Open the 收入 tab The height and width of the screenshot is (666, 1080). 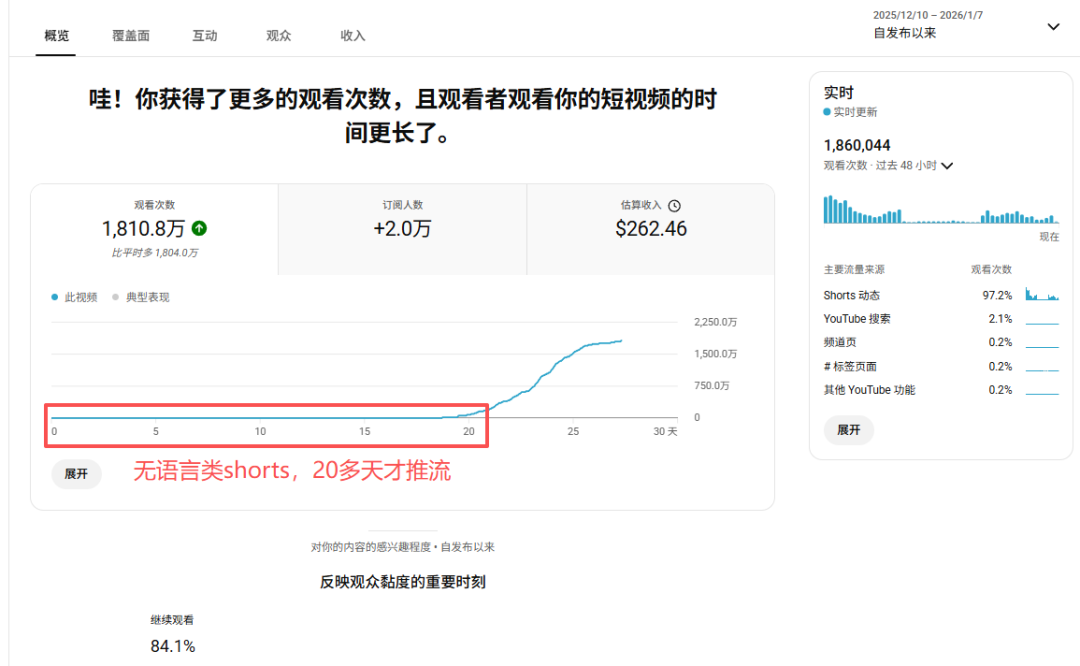[x=353, y=36]
